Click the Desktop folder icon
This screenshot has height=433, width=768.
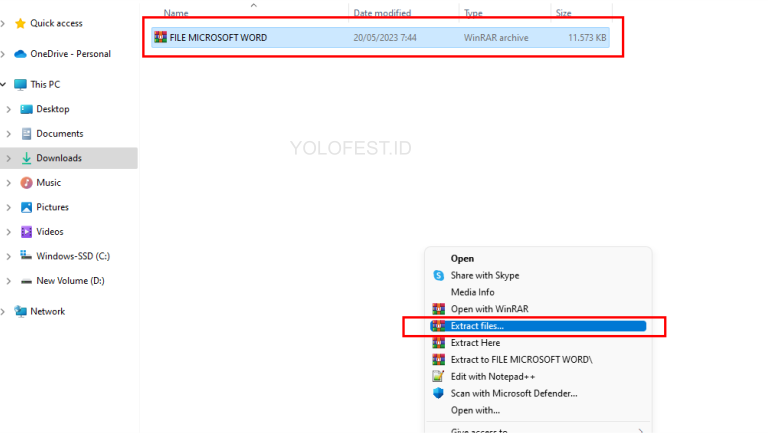tap(26, 109)
